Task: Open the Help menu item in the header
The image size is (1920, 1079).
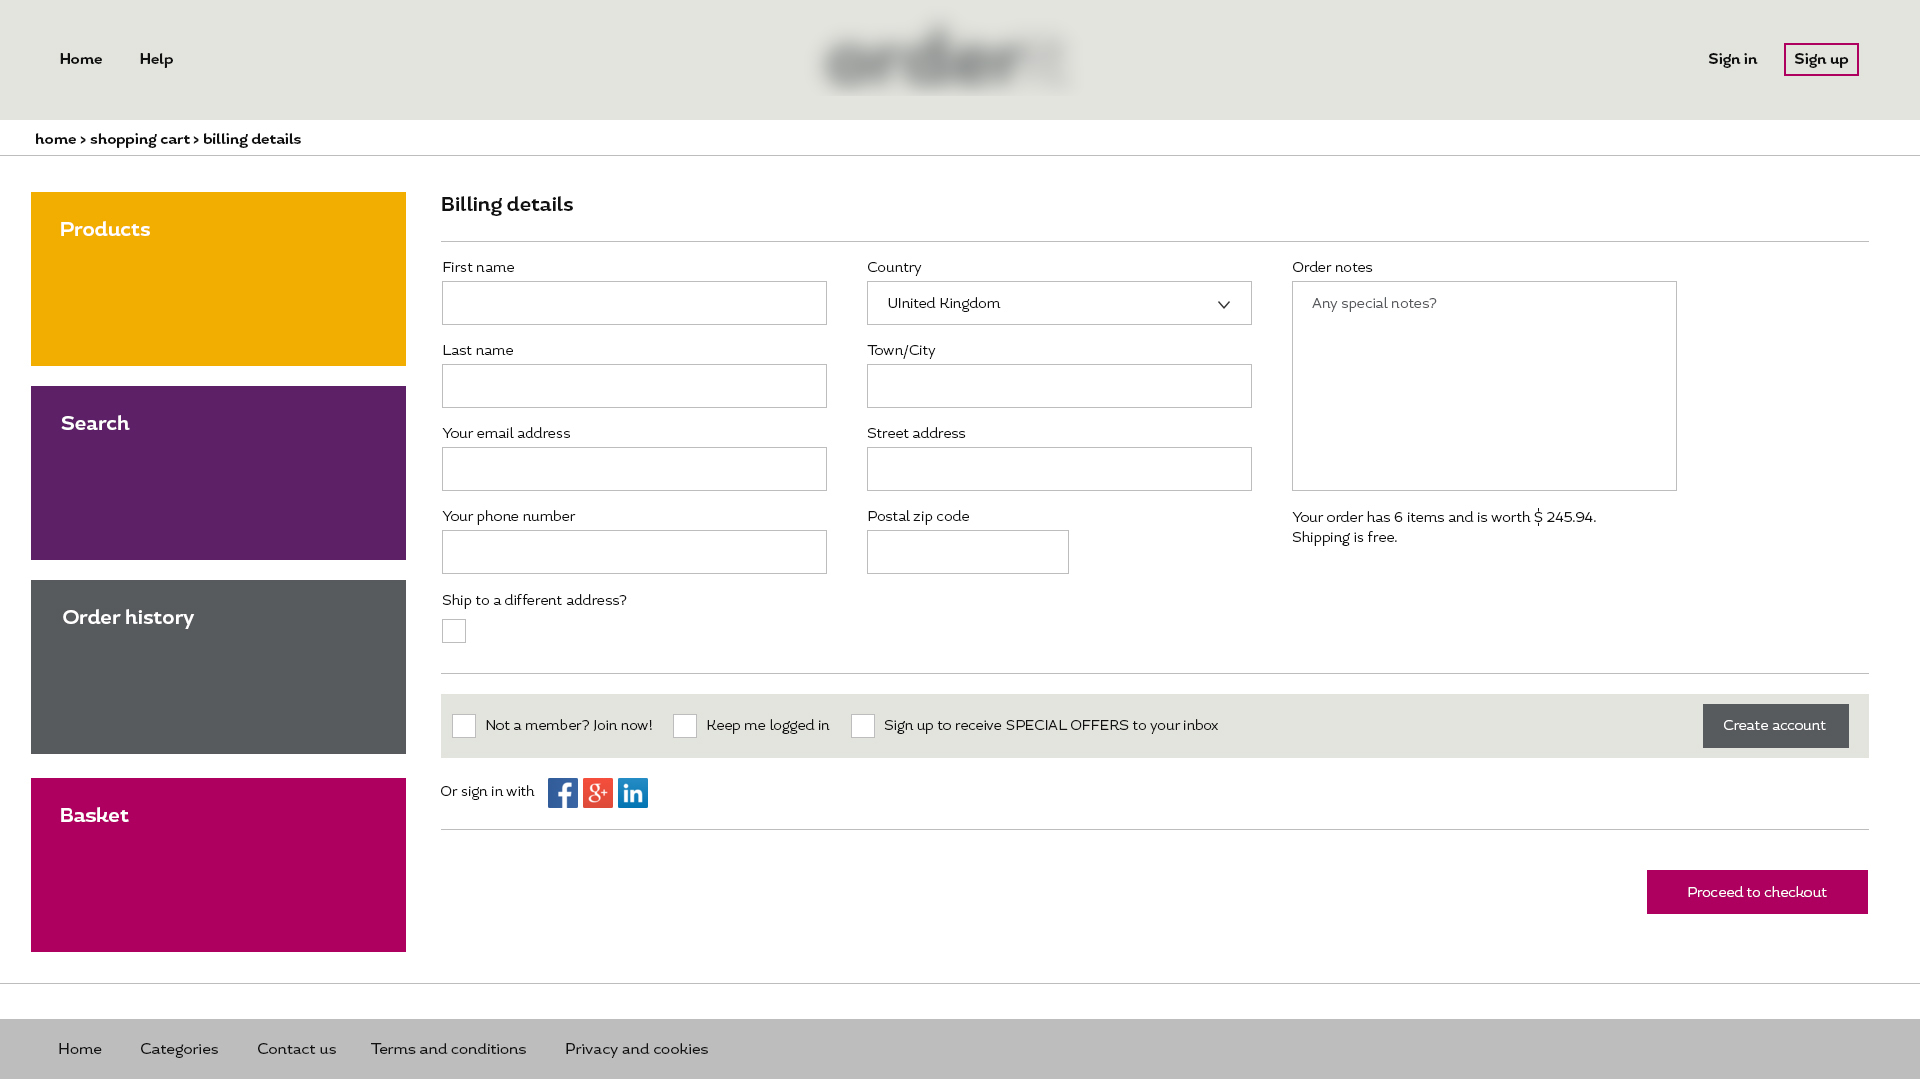Action: click(x=156, y=60)
